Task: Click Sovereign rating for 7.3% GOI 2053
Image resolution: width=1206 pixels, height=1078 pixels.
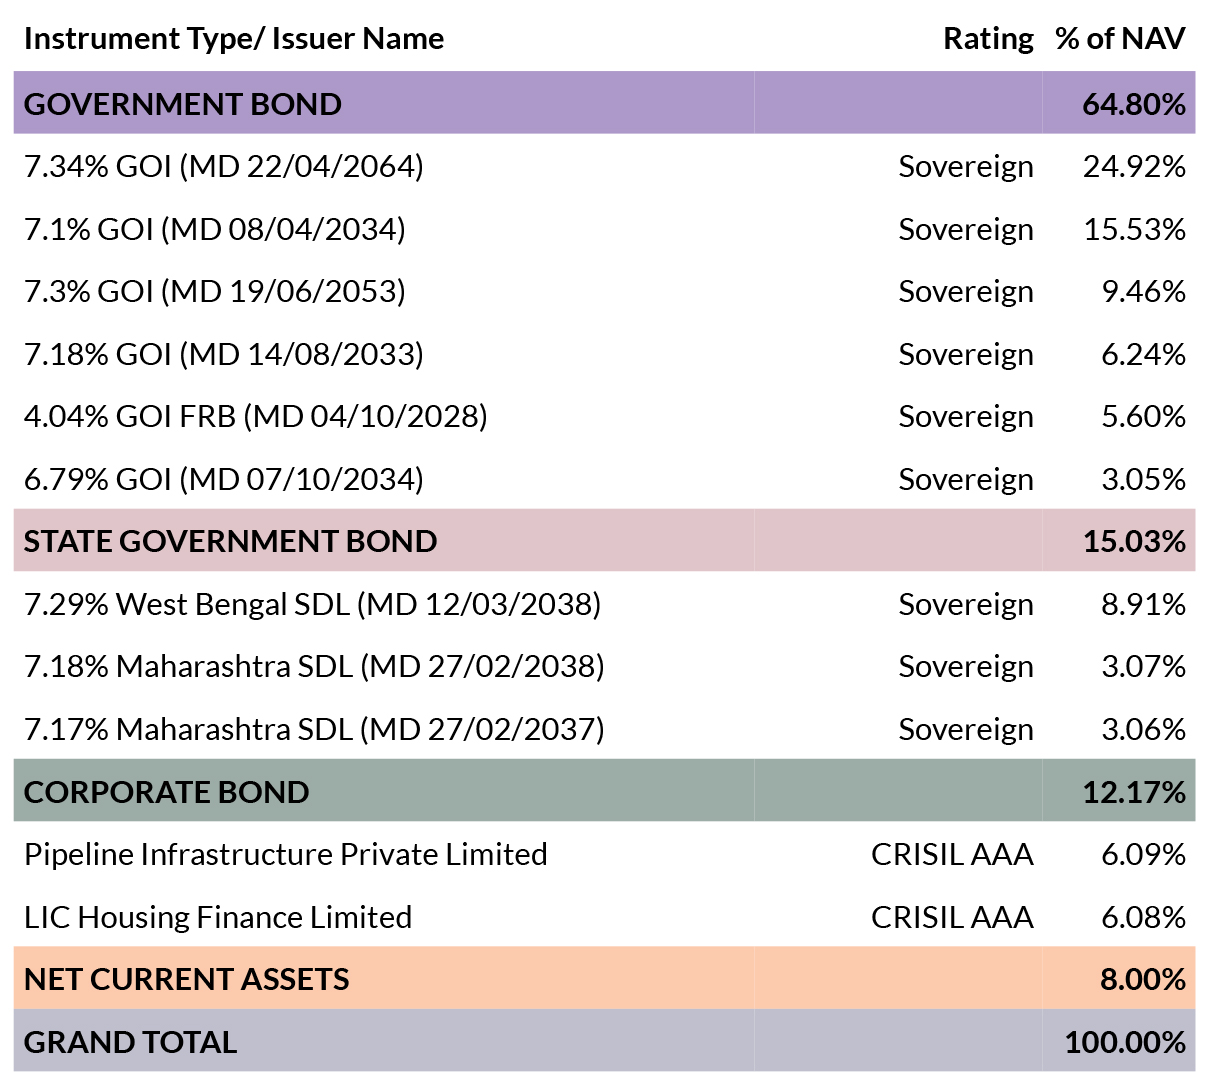Action: (x=966, y=291)
